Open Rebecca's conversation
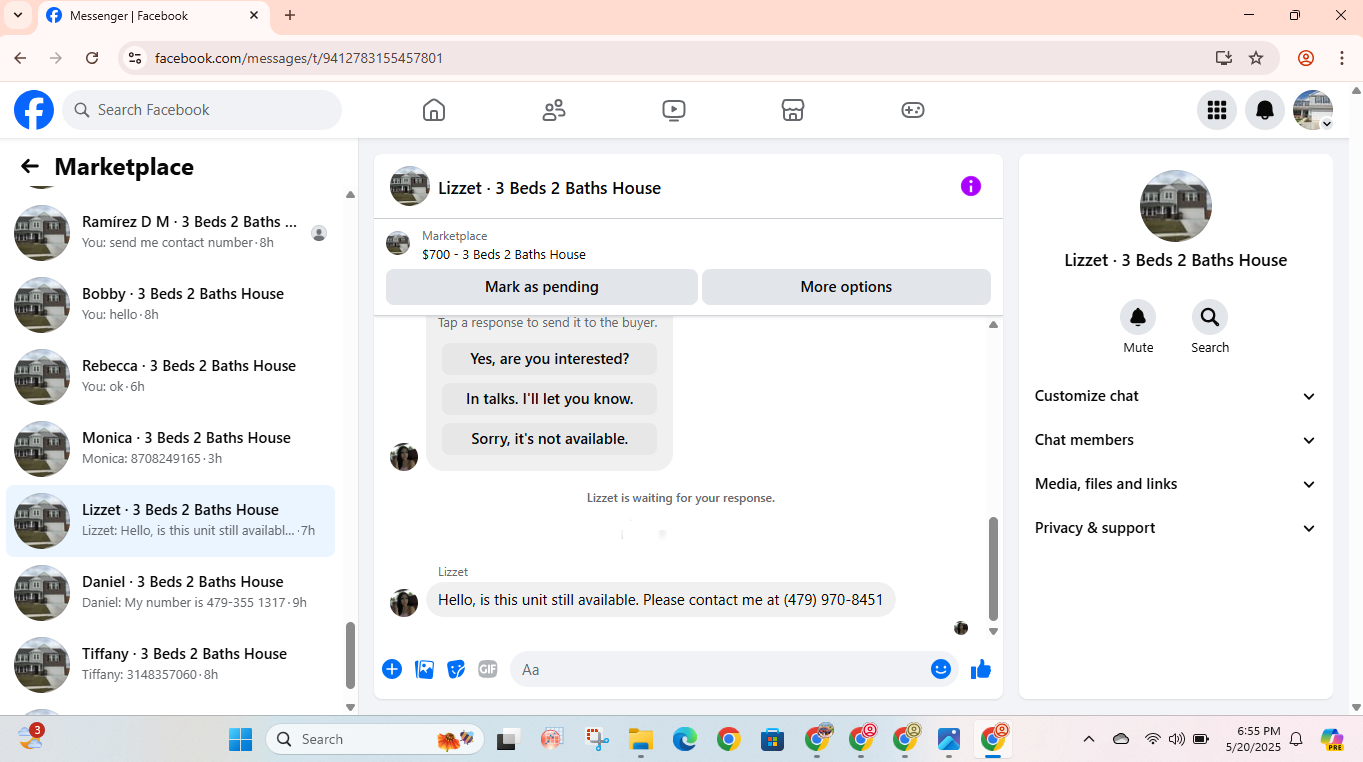This screenshot has height=762, width=1363. coord(171,377)
